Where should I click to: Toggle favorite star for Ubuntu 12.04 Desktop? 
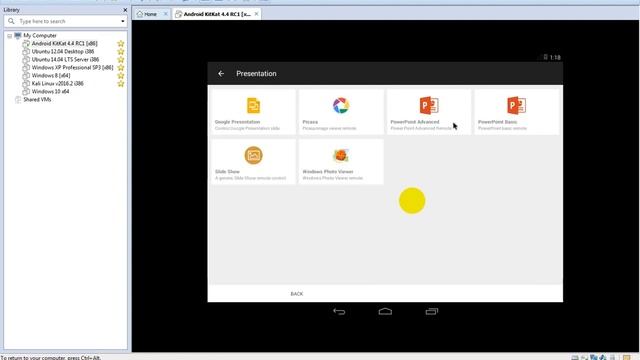point(121,51)
